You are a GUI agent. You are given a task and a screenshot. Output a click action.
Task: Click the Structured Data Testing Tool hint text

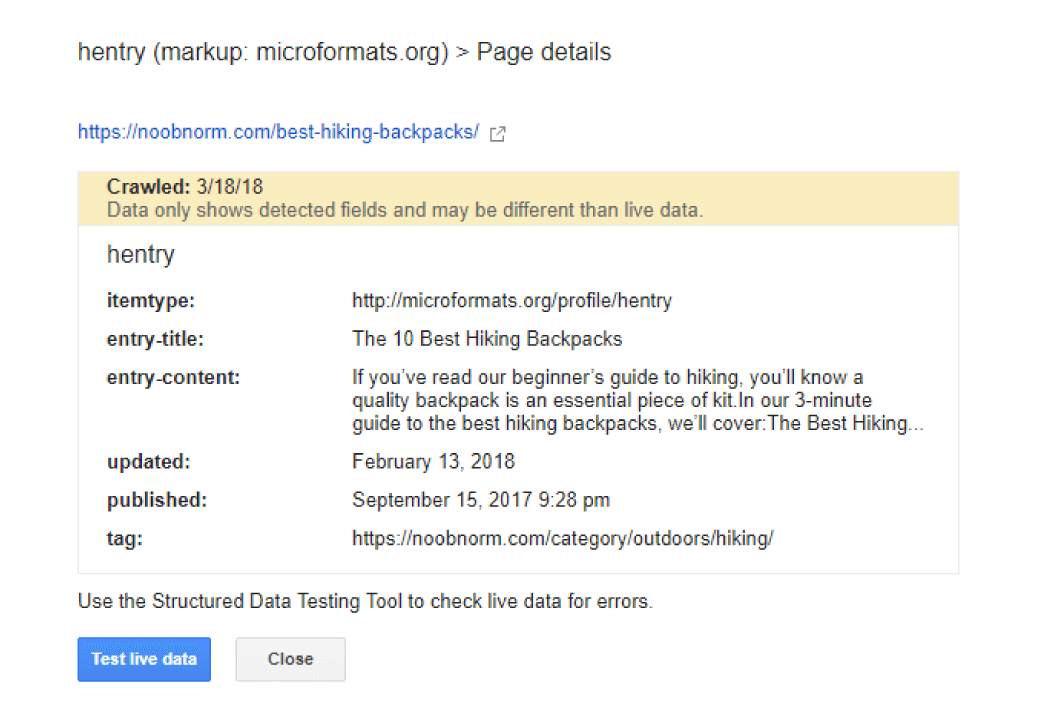365,601
